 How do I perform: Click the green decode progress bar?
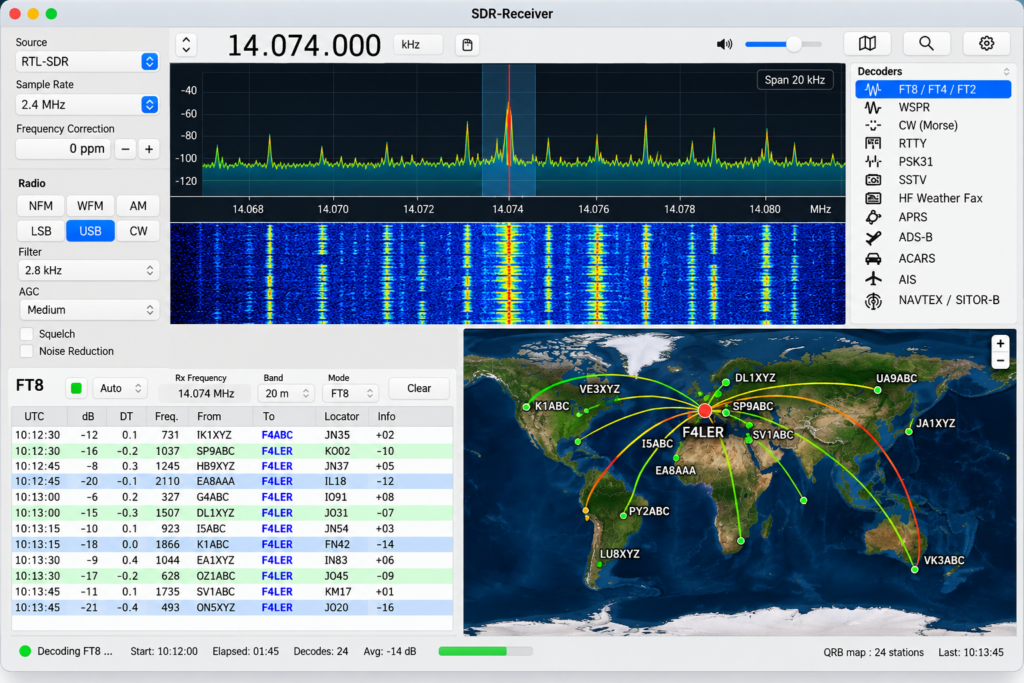485,651
